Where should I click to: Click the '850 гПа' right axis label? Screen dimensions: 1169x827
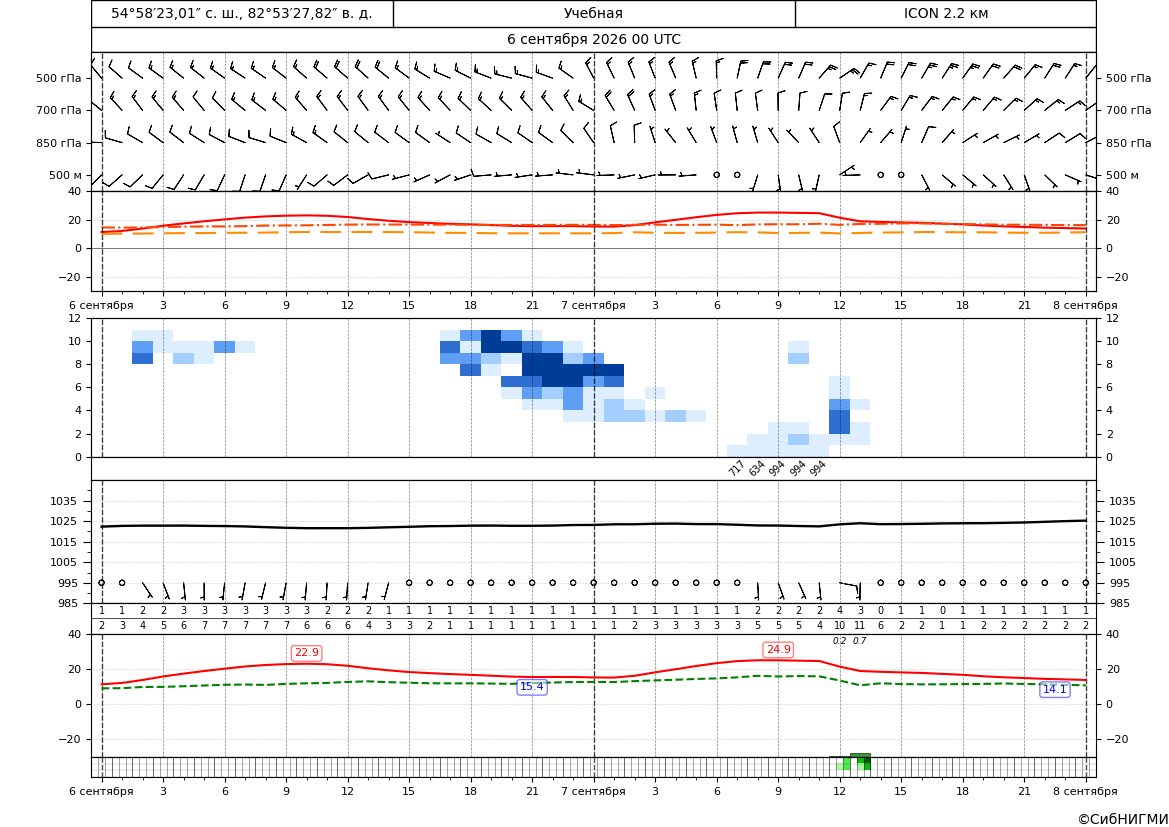(x=1128, y=143)
